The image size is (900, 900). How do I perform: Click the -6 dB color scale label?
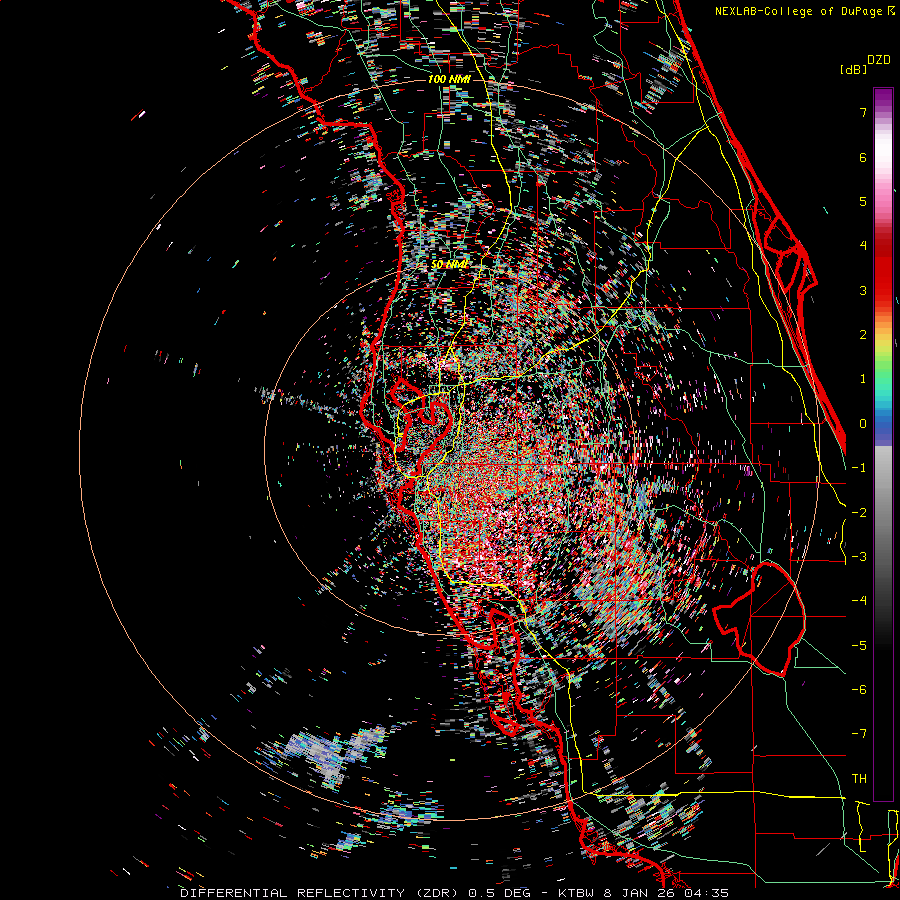(x=859, y=690)
